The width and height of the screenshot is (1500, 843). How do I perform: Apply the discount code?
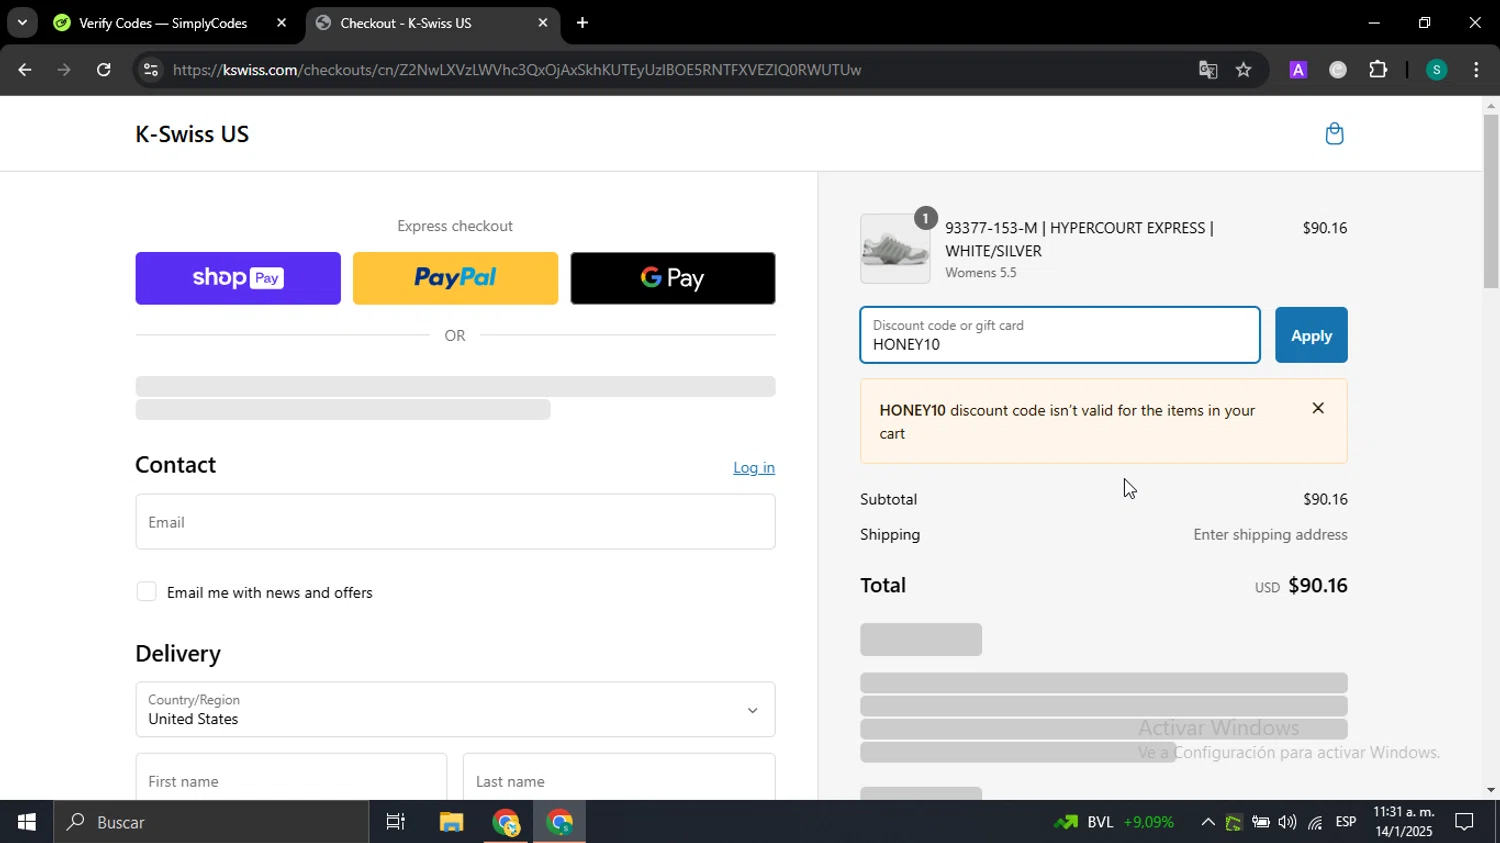click(1311, 335)
